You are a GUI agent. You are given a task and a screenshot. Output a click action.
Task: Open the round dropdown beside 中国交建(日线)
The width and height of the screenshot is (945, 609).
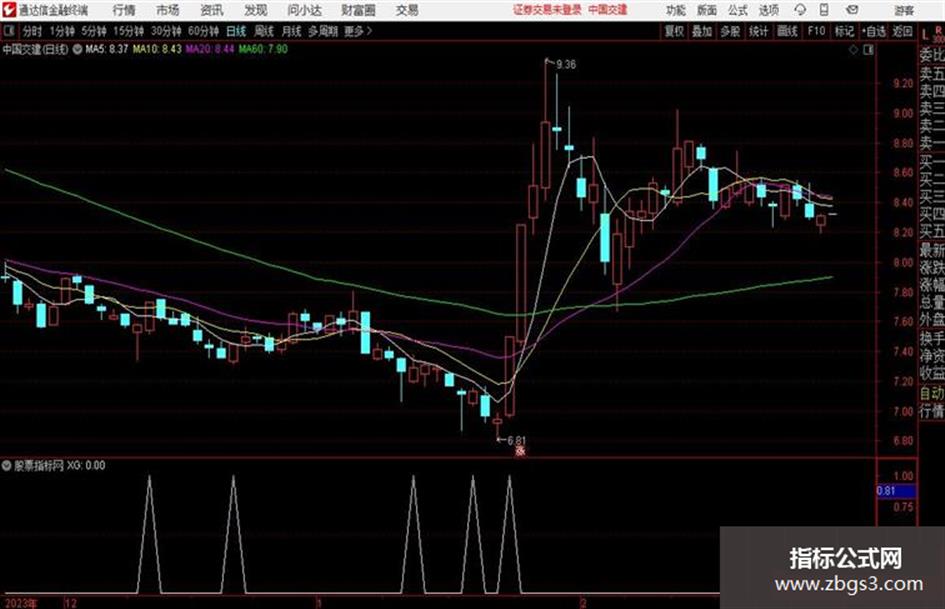[x=77, y=49]
